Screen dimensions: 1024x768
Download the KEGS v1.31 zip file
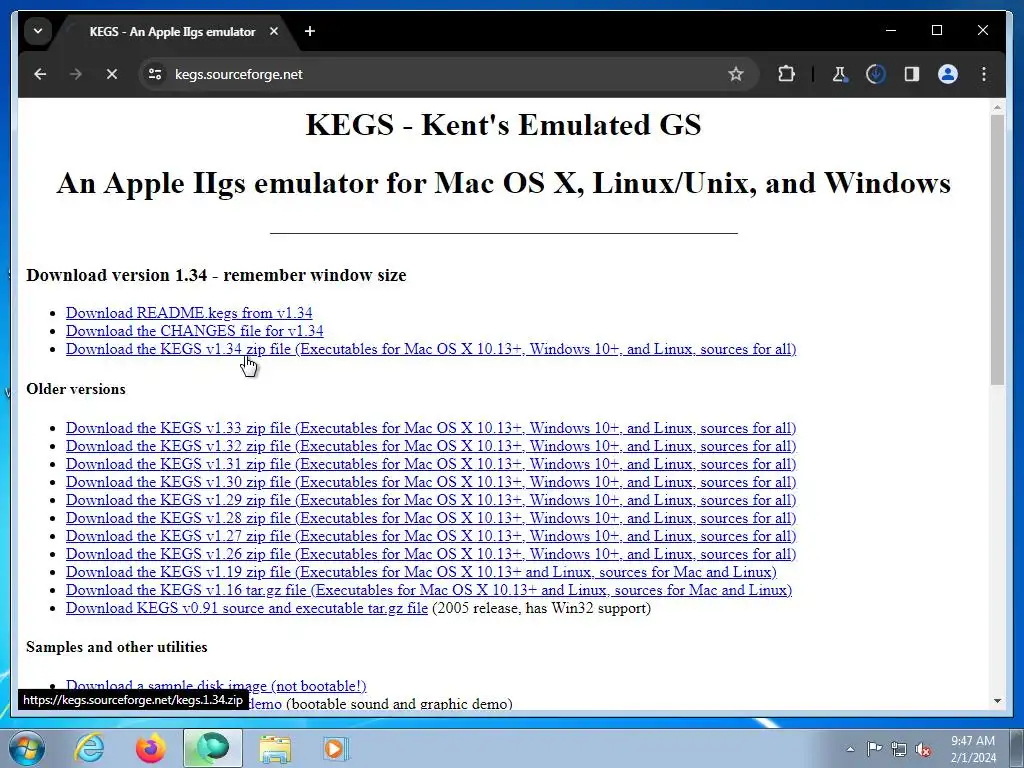click(430, 464)
